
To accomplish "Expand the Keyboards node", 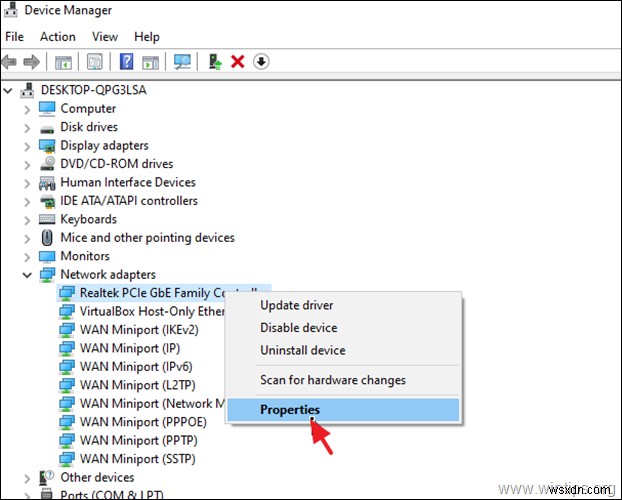I will [27, 220].
